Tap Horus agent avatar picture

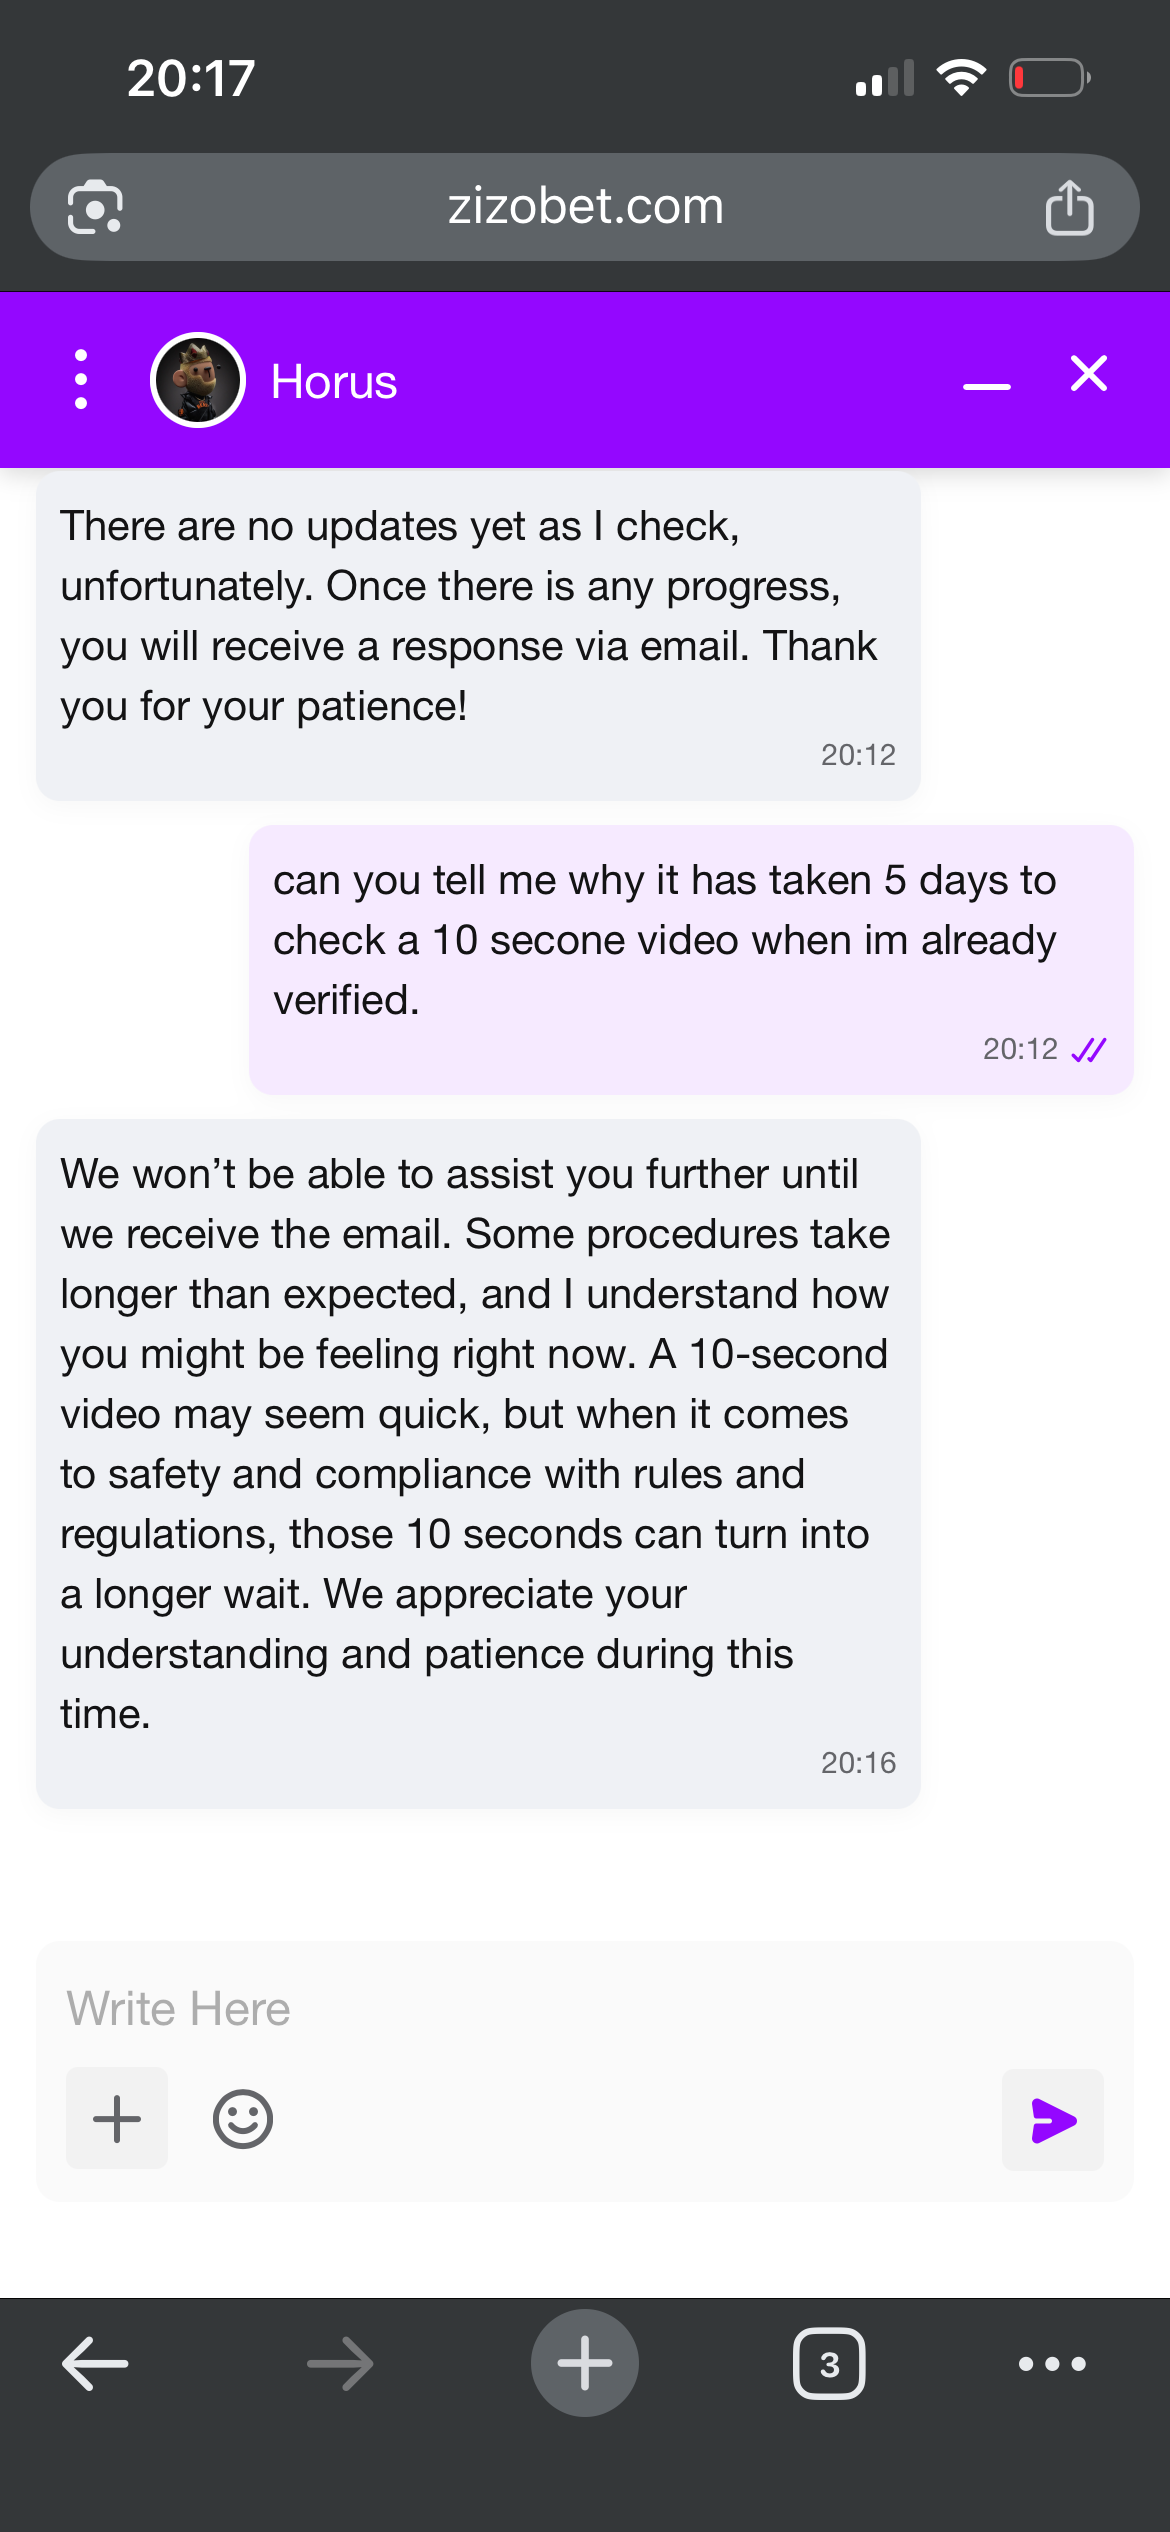tap(198, 380)
